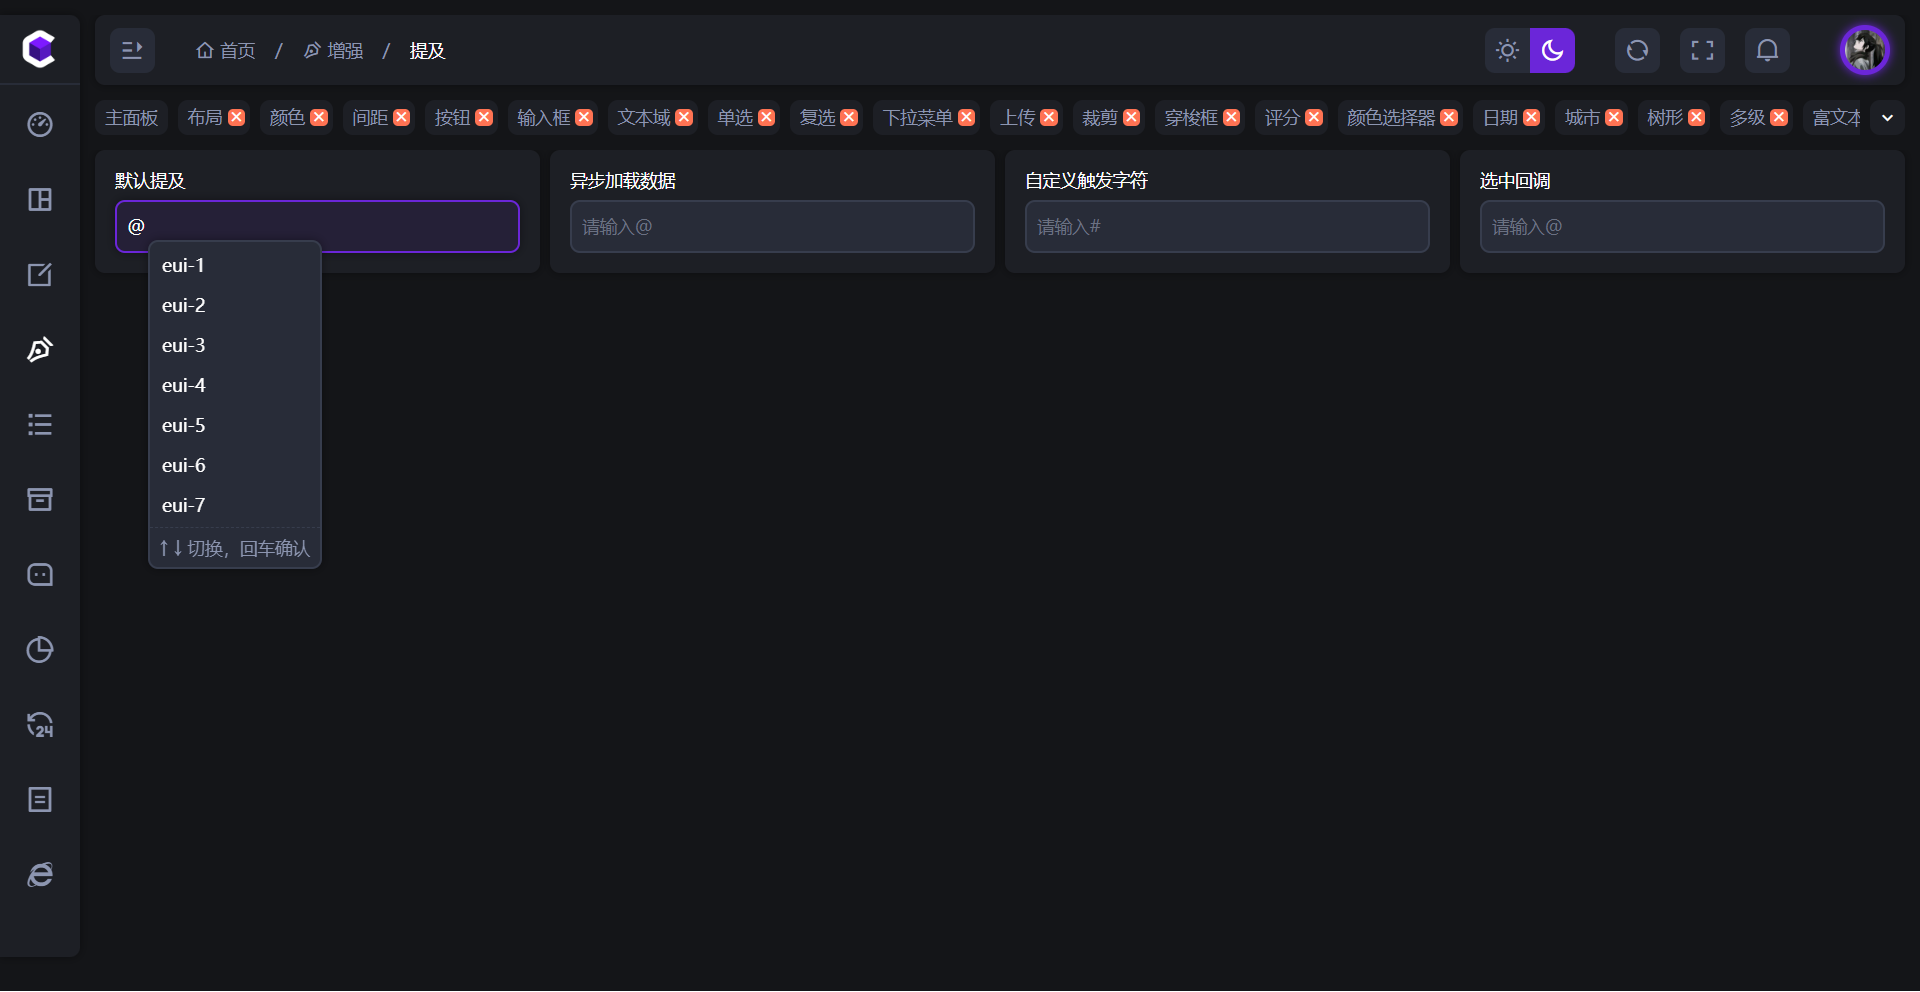The image size is (1920, 992).
Task: Close the 复选 tab
Action: 849,117
